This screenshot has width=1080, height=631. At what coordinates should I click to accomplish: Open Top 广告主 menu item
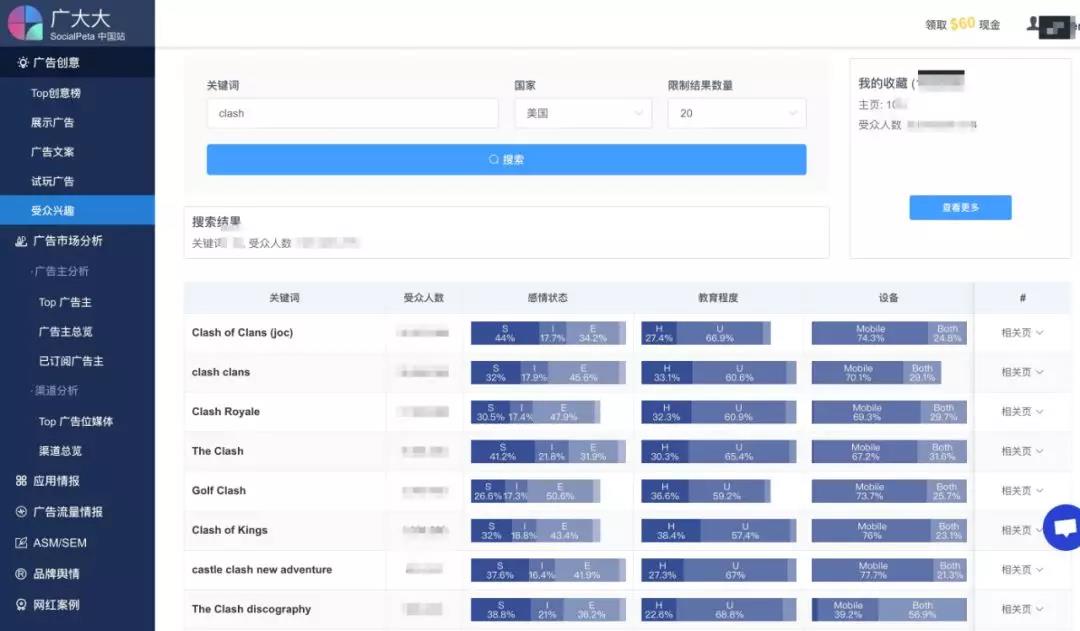click(x=65, y=302)
